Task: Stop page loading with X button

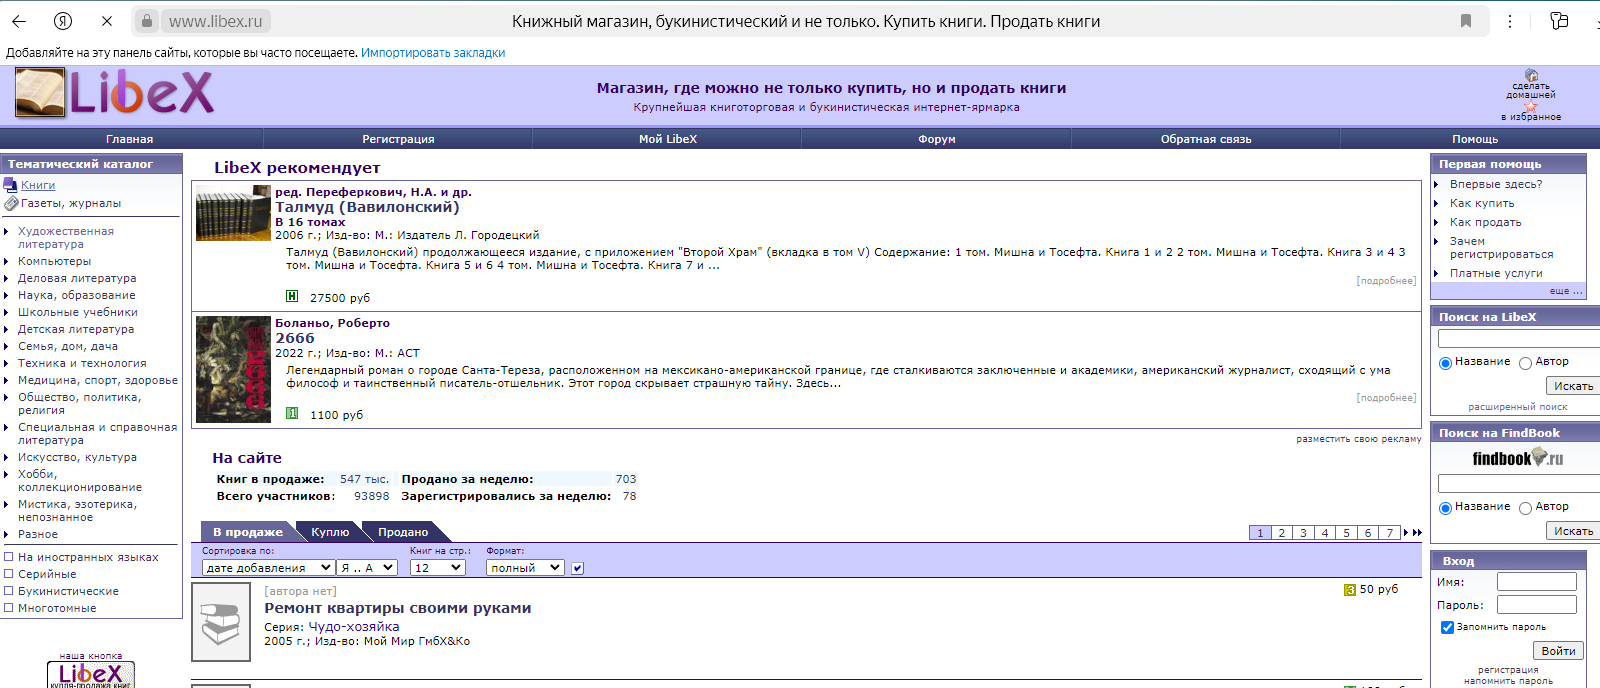Action: [x=107, y=21]
